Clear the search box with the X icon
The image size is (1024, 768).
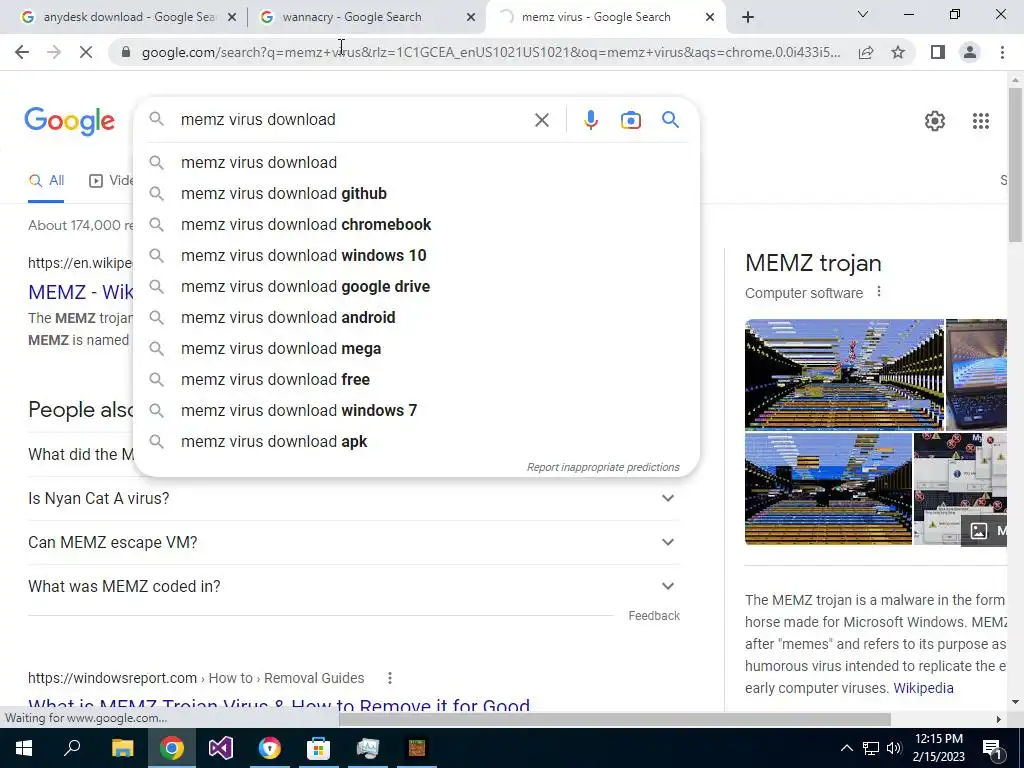[x=541, y=120]
